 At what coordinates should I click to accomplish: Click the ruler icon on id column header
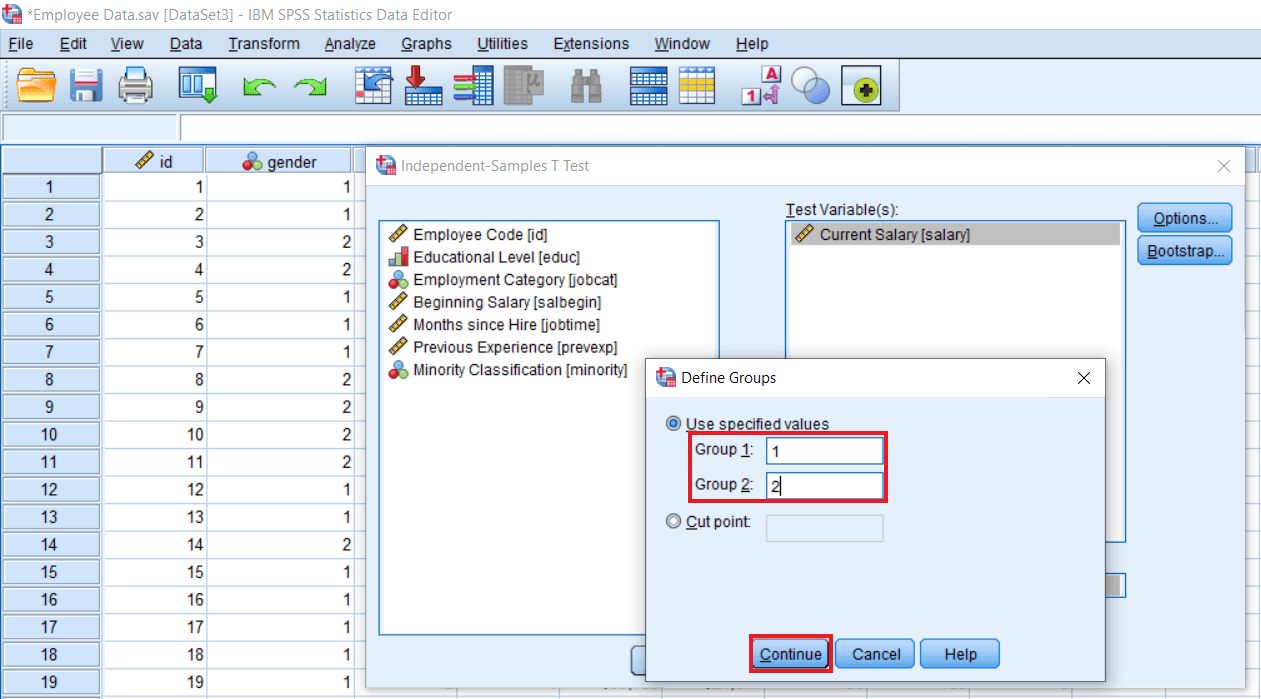pos(145,161)
